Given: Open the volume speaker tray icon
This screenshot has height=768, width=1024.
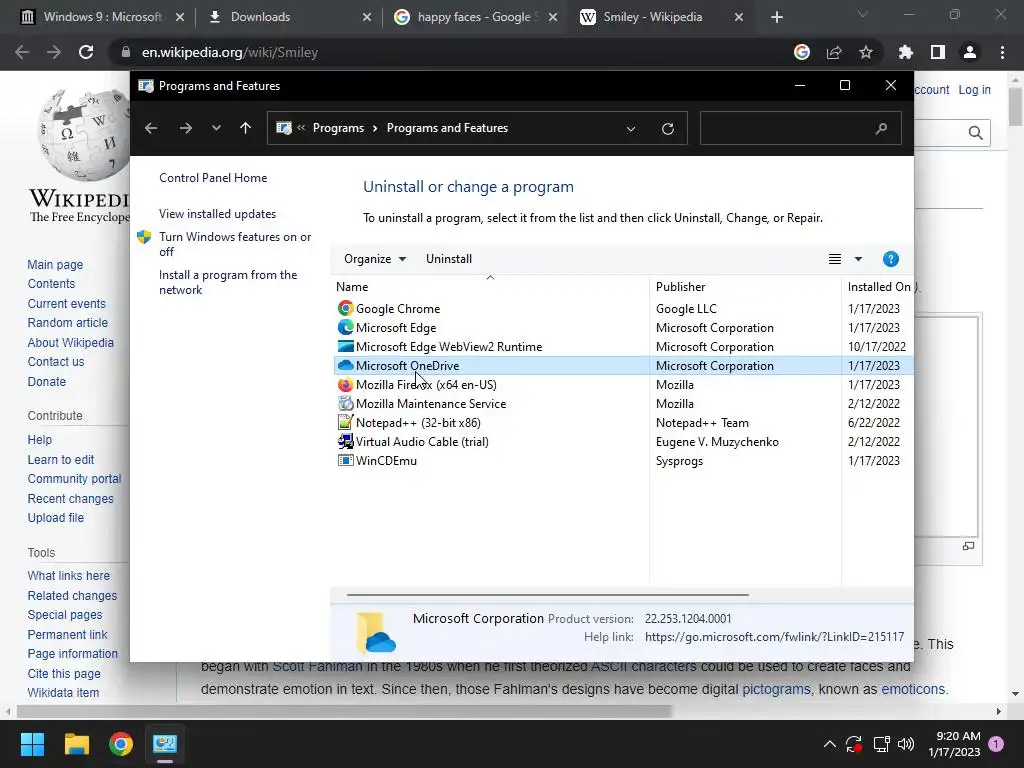Looking at the screenshot, I should point(906,744).
